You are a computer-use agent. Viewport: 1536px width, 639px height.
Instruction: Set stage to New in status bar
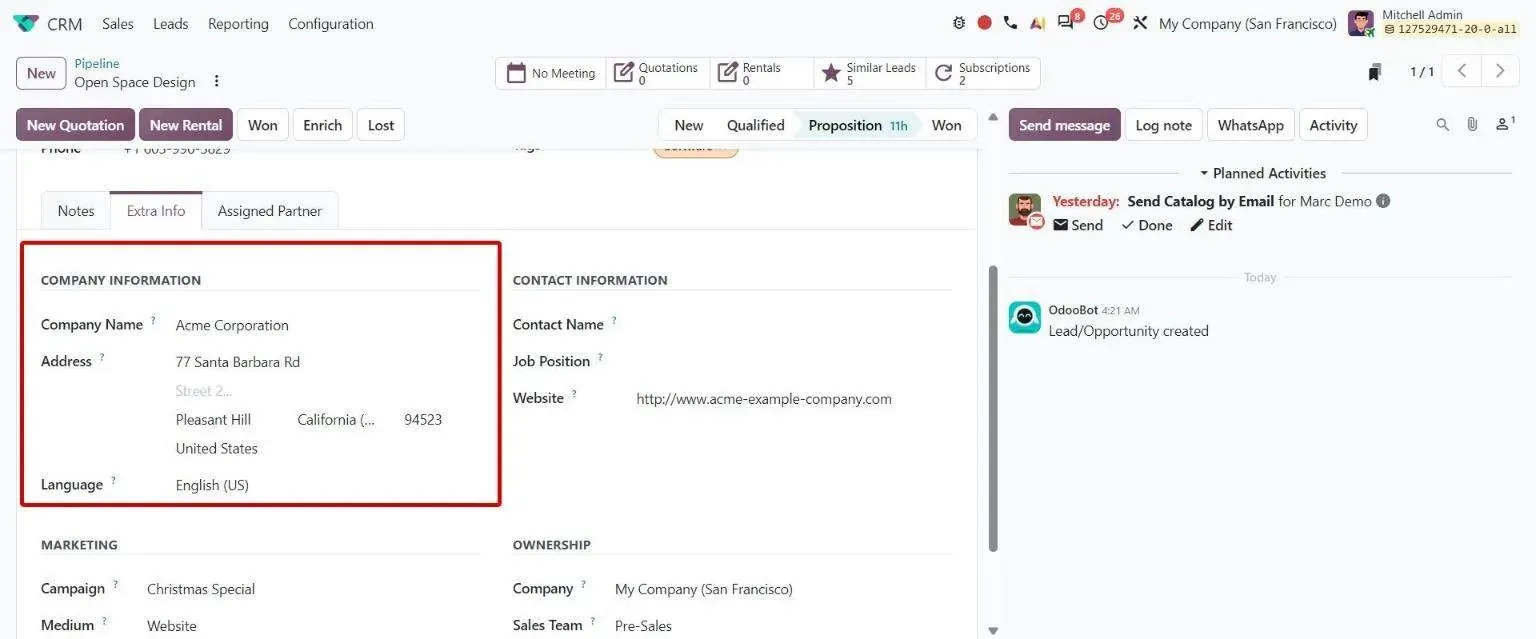pos(688,125)
